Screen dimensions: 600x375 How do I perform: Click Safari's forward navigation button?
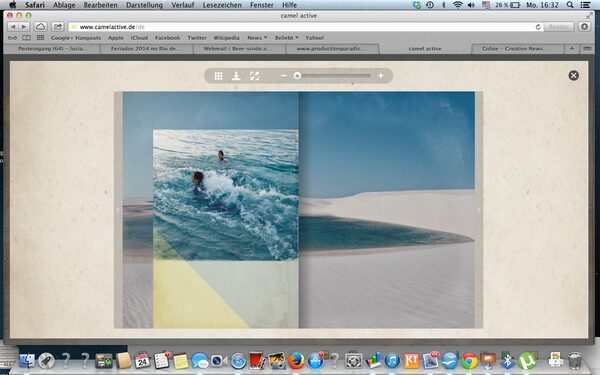[x=24, y=27]
